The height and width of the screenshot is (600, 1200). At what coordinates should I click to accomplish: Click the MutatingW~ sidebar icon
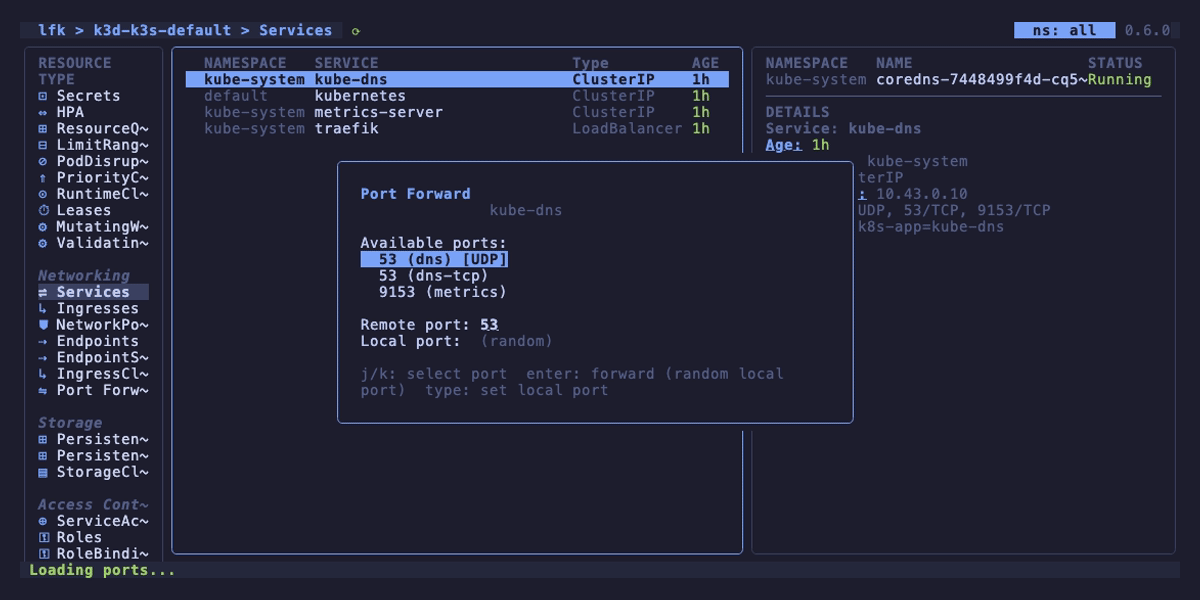coord(43,227)
